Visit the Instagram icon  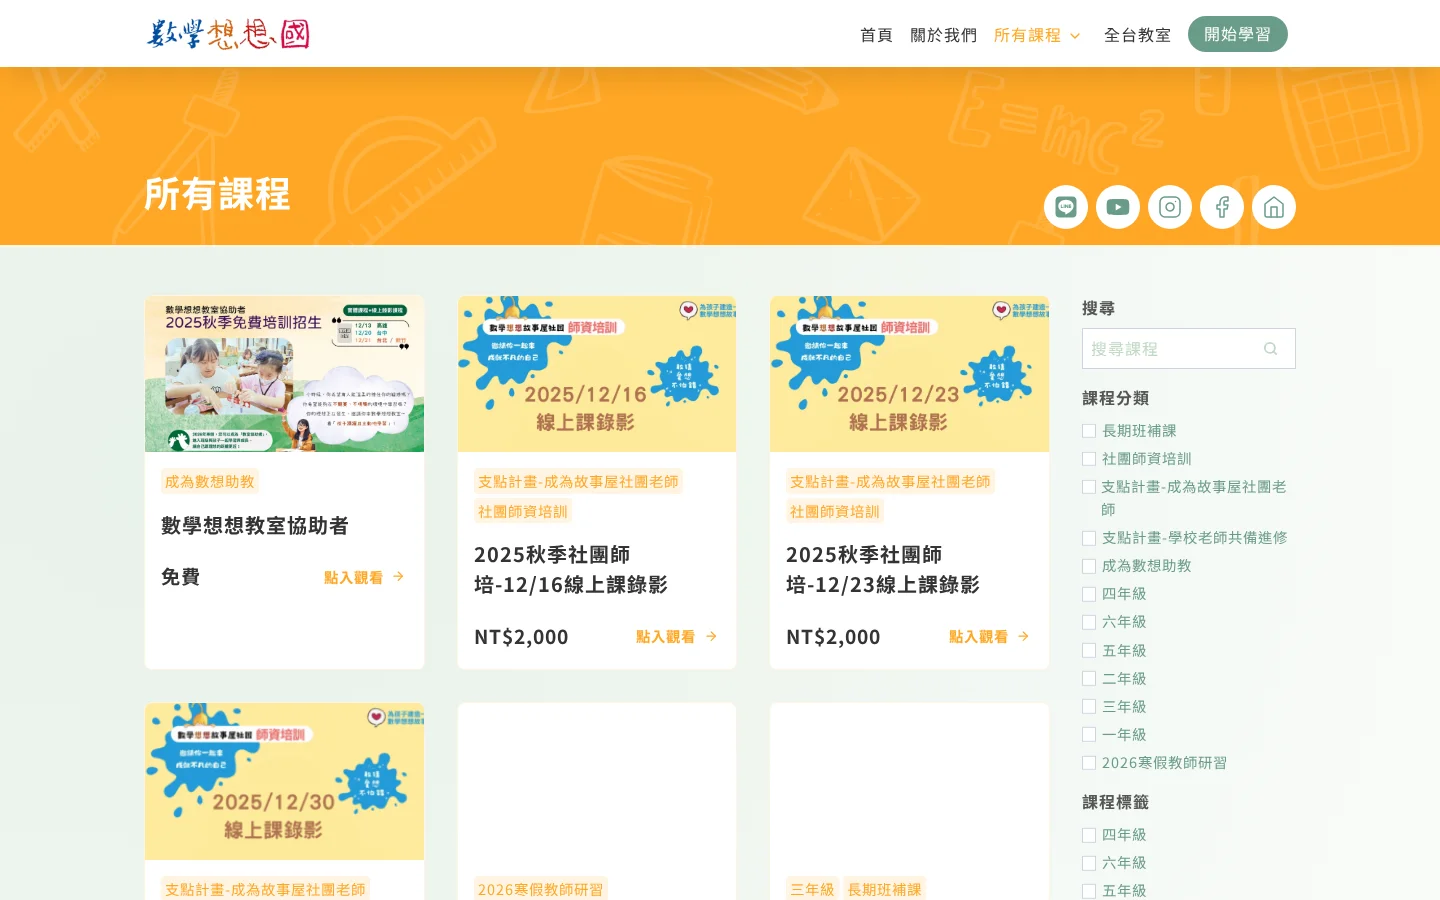click(x=1170, y=207)
